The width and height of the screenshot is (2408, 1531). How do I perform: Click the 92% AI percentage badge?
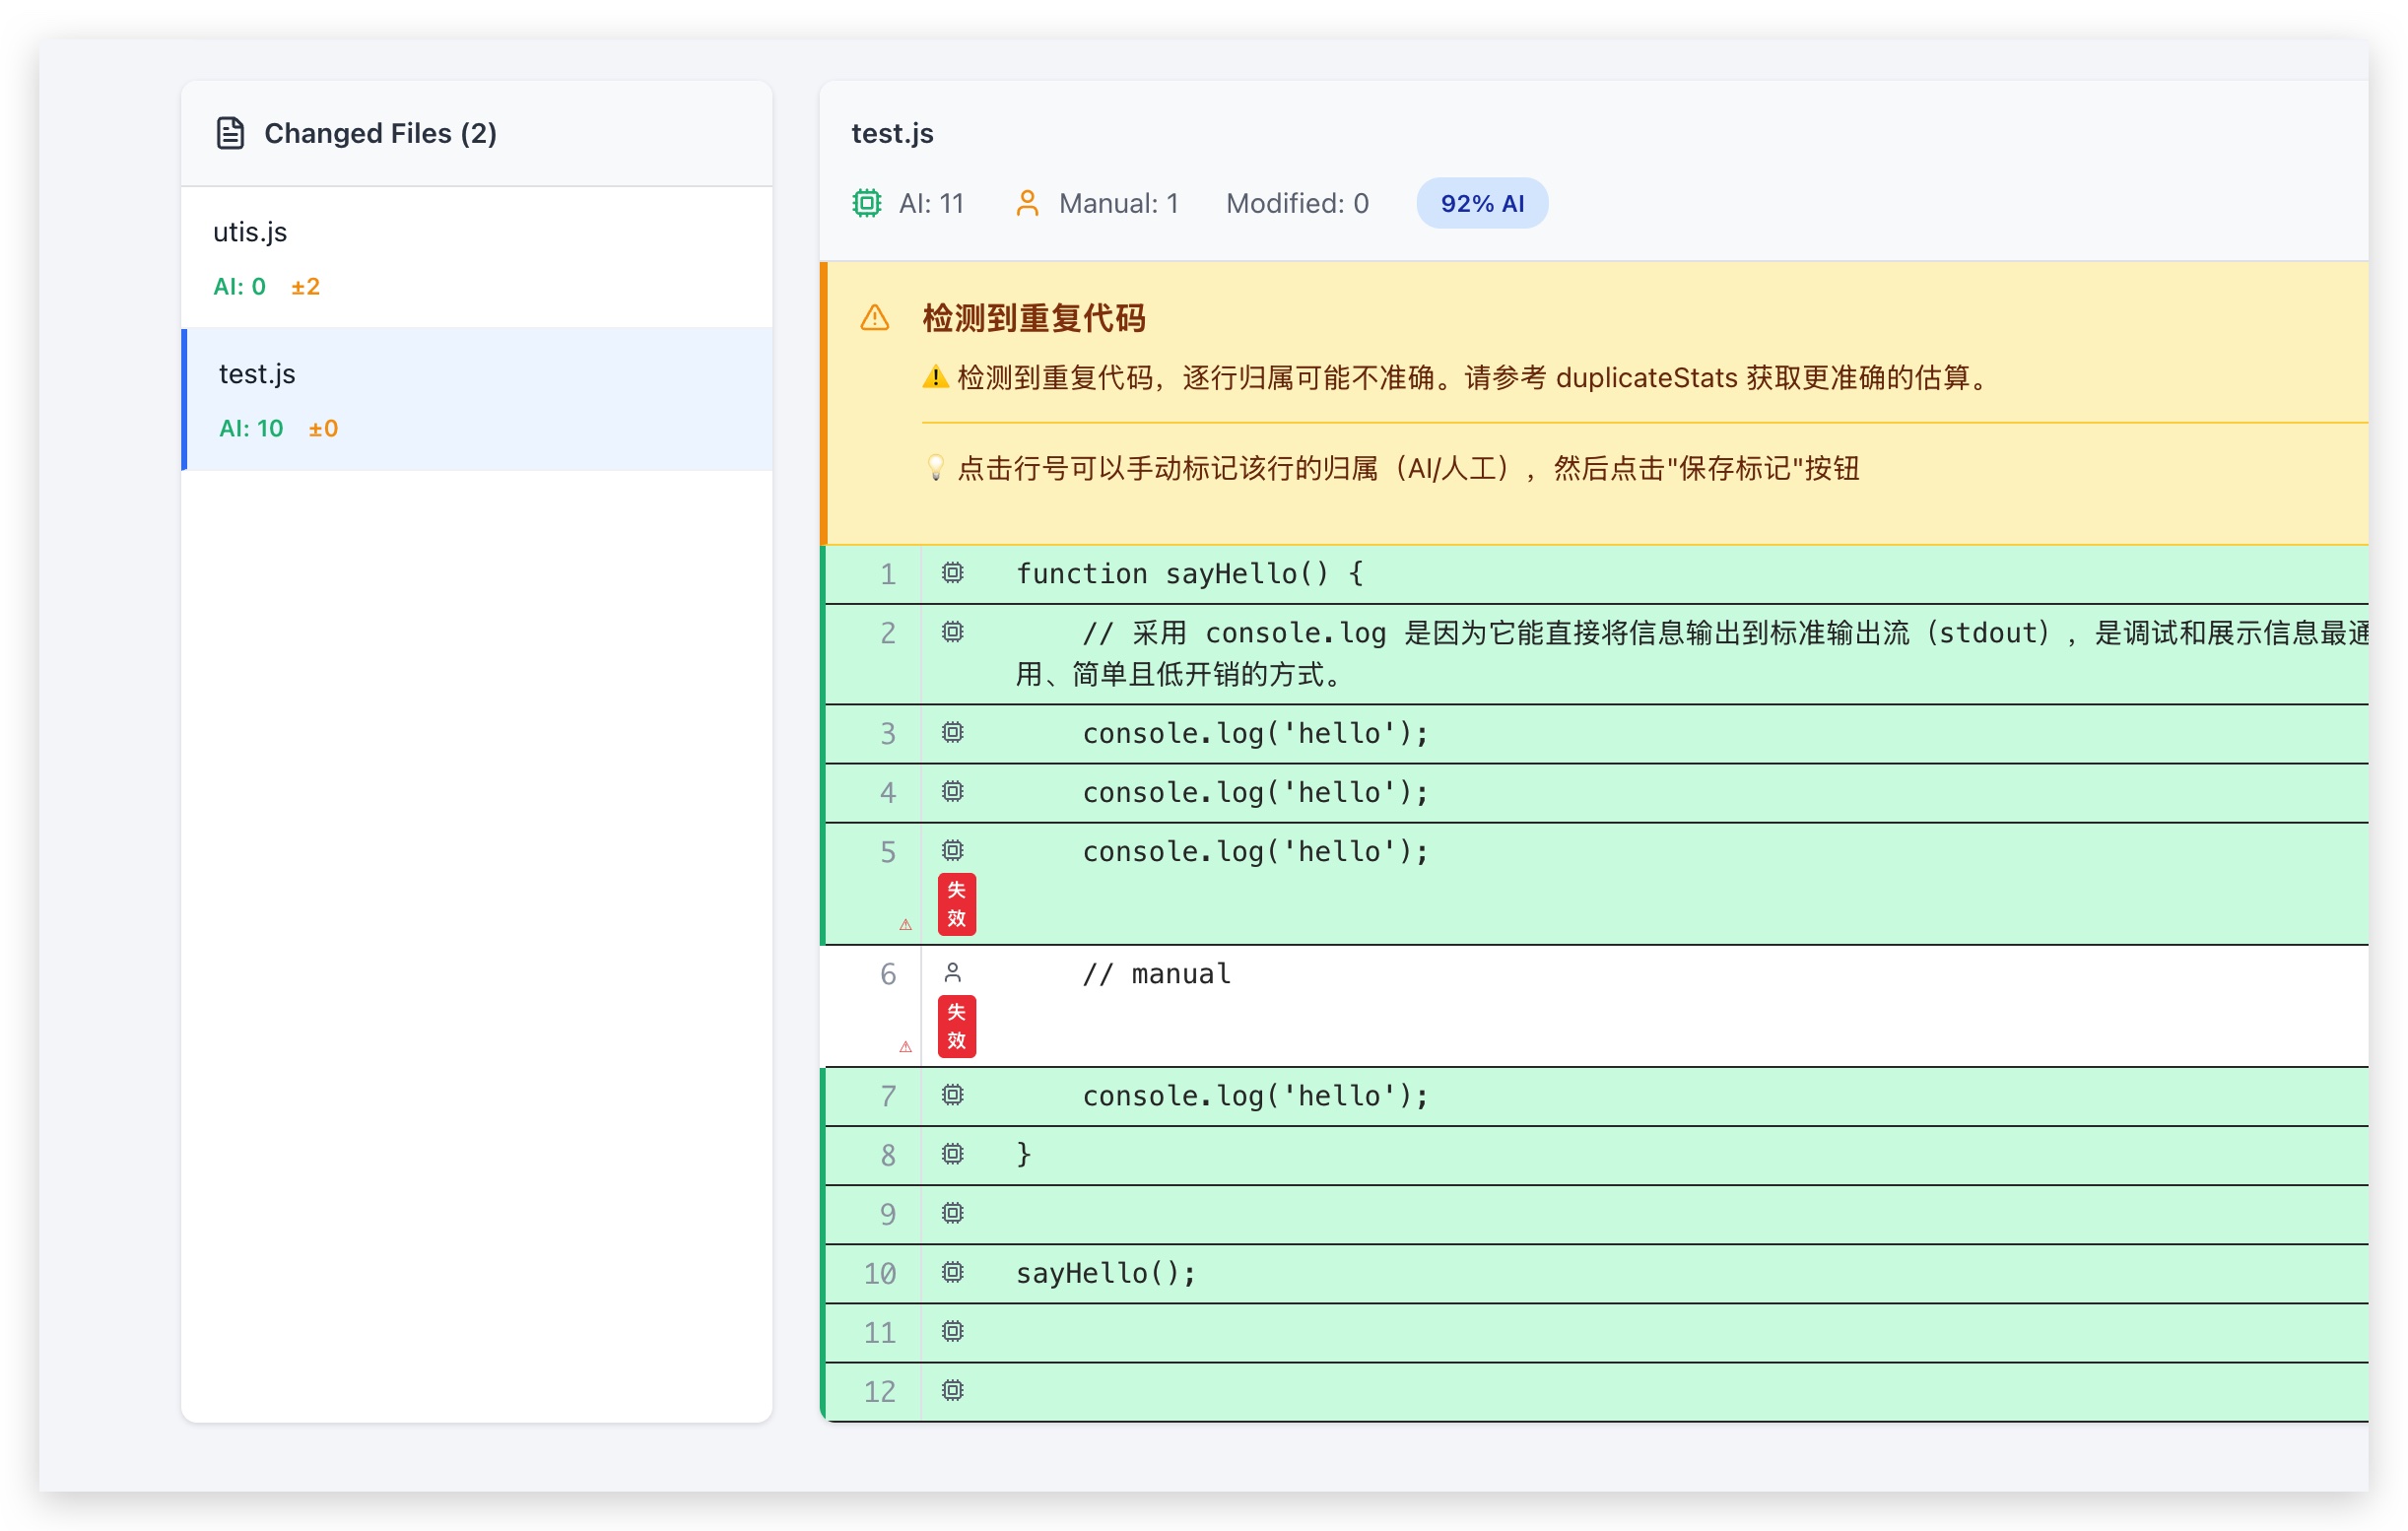point(1481,202)
